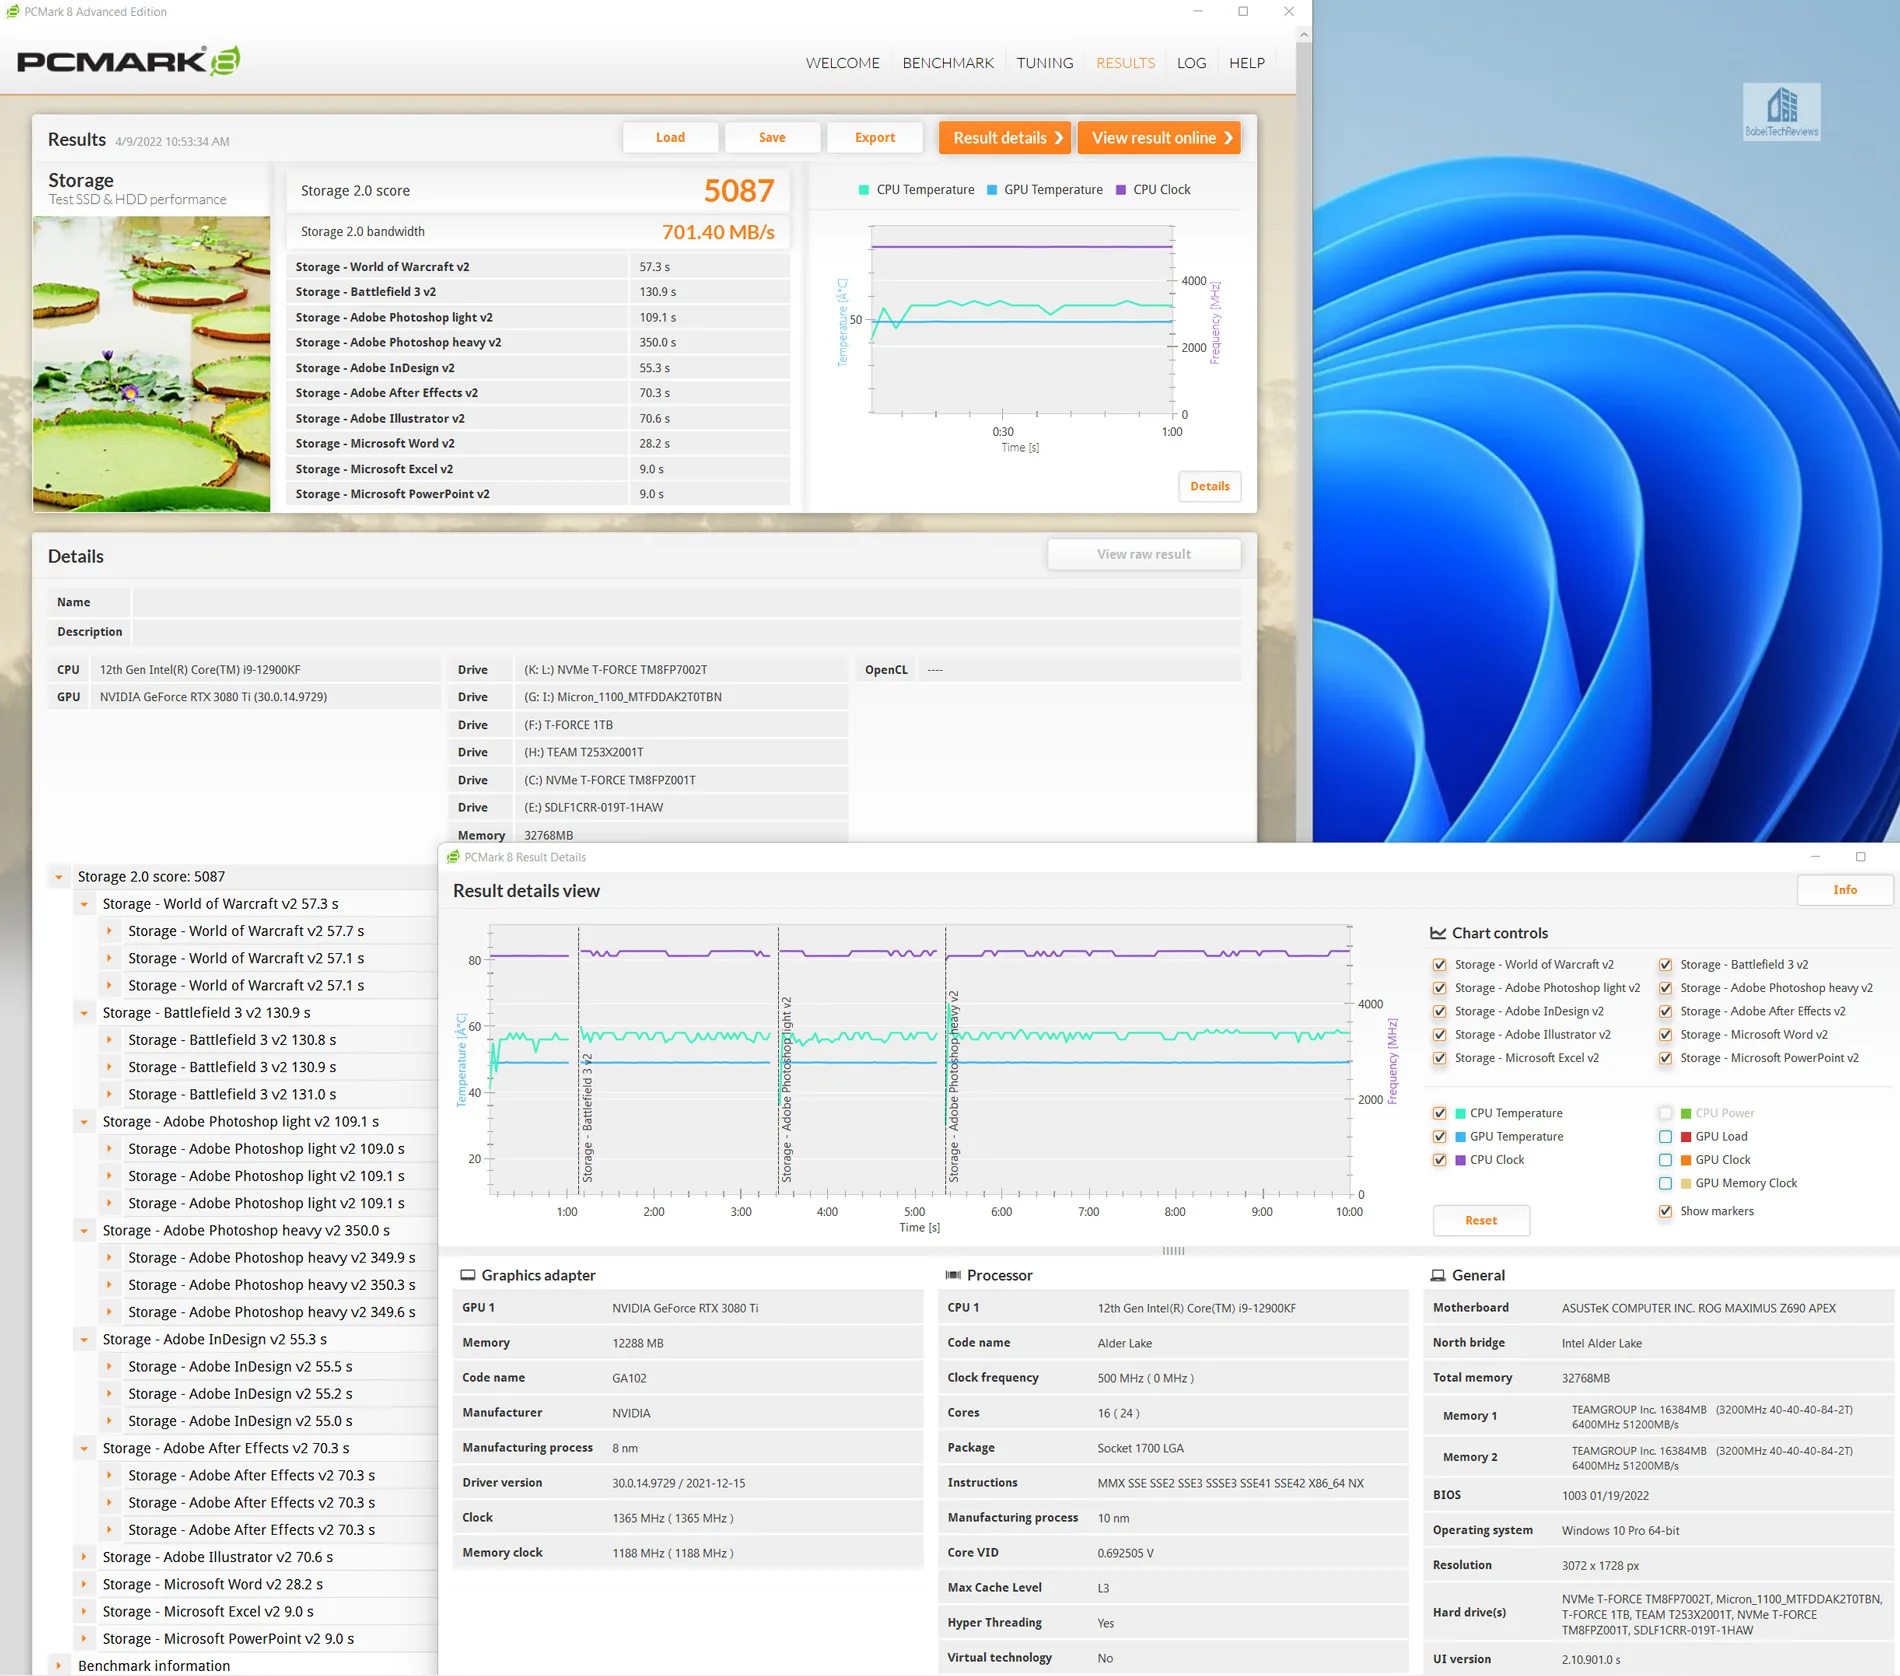The width and height of the screenshot is (1900, 1676).
Task: Toggle Storage - Microsoft Excel v2 checkbox
Action: coord(1439,1058)
